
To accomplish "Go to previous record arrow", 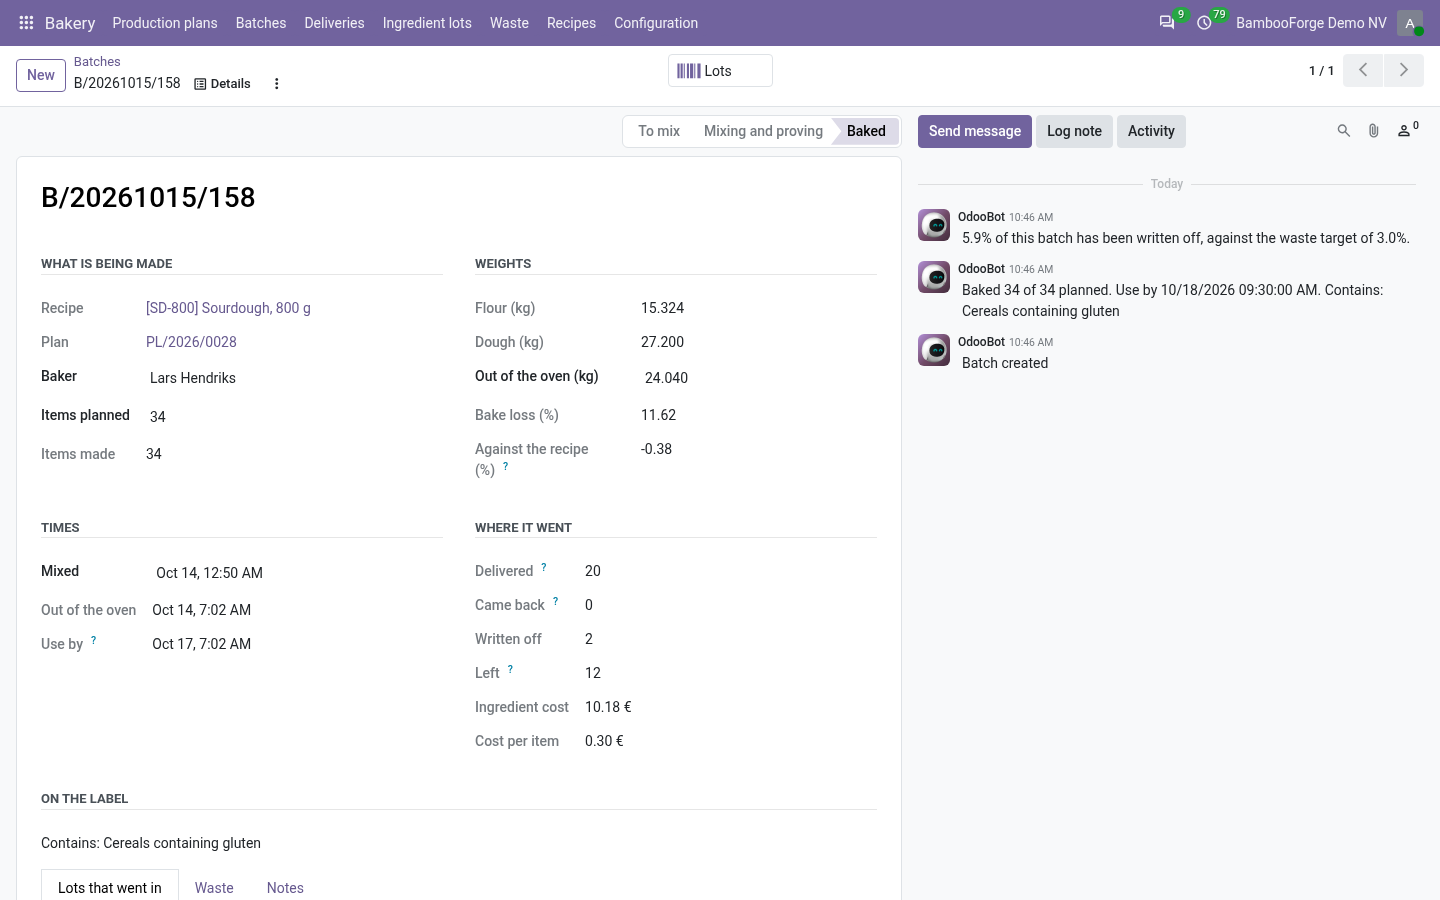I will (1363, 70).
